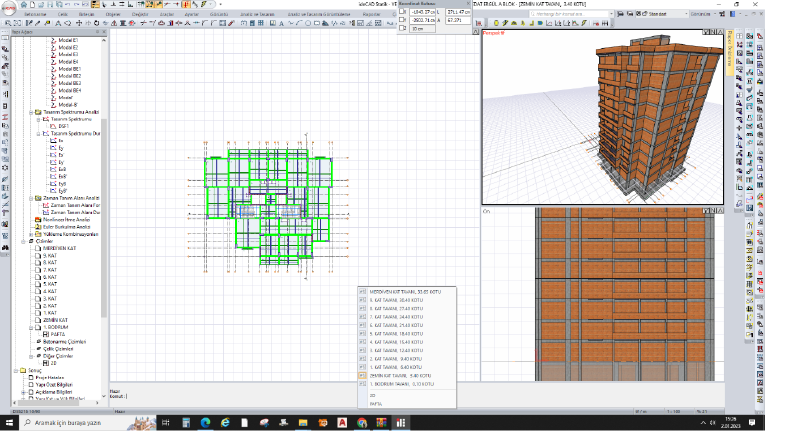Create a new file from quick access
The width and height of the screenshot is (793, 446).
[x=32, y=5]
